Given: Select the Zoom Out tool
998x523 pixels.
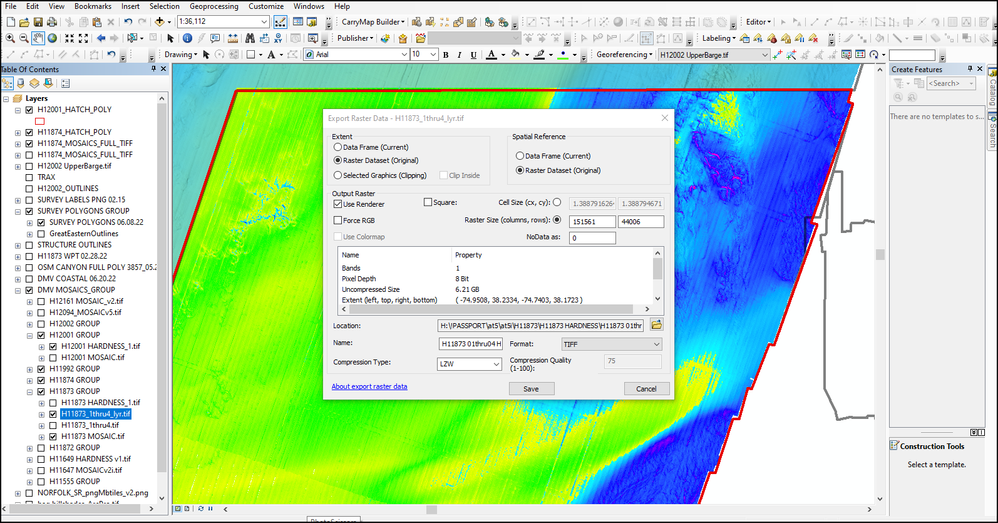Looking at the screenshot, I should 24,38.
